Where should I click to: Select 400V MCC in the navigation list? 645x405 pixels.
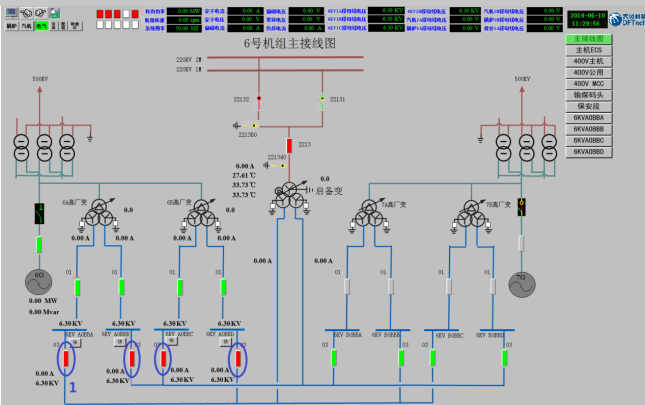click(x=587, y=84)
